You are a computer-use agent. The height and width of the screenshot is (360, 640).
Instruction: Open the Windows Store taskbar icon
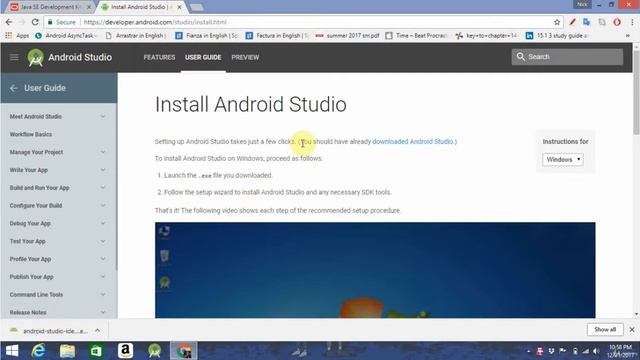(96, 351)
